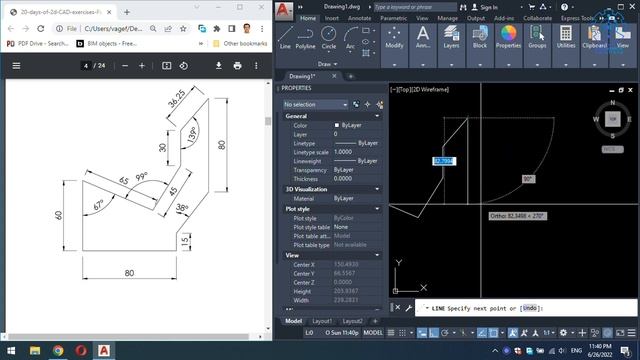The image size is (640, 360).
Task: Open the No selection dropdown
Action: tap(316, 104)
